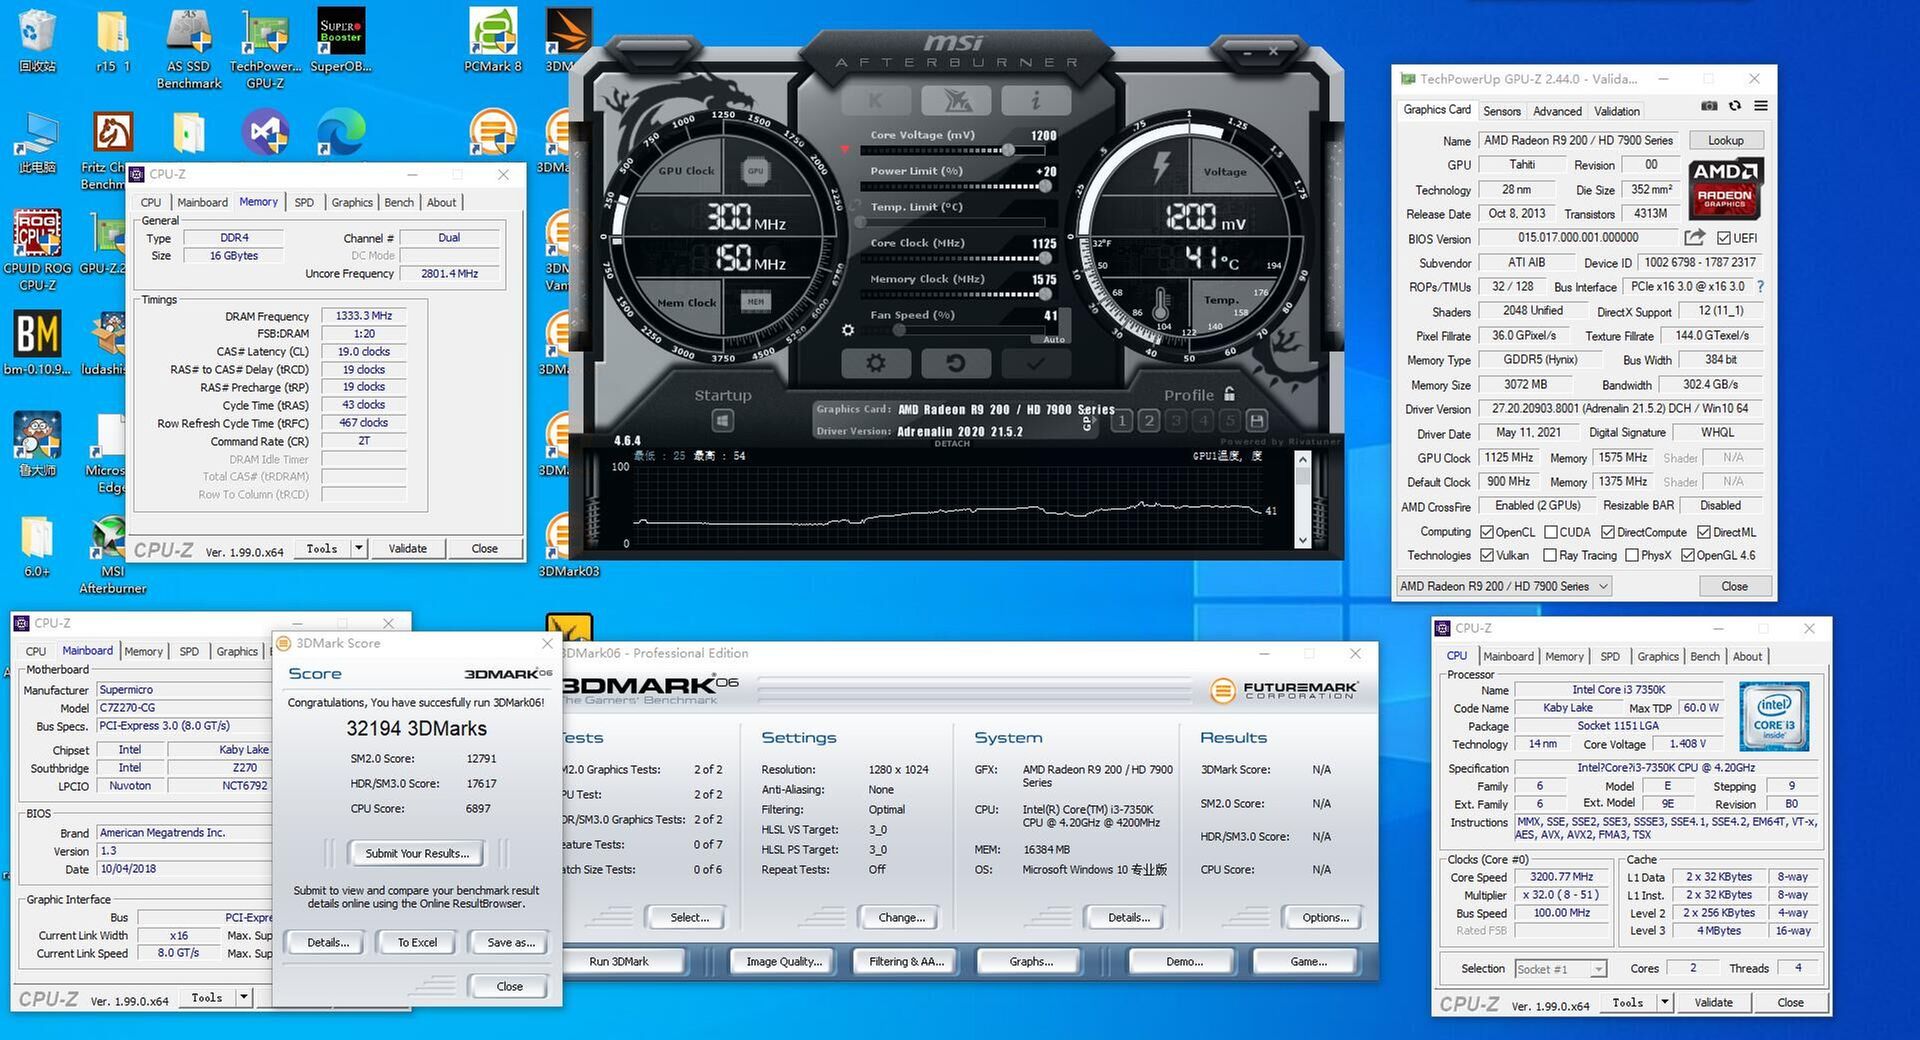Click the Afterburner profile lock icon
Image resolution: width=1920 pixels, height=1040 pixels.
point(1229,394)
